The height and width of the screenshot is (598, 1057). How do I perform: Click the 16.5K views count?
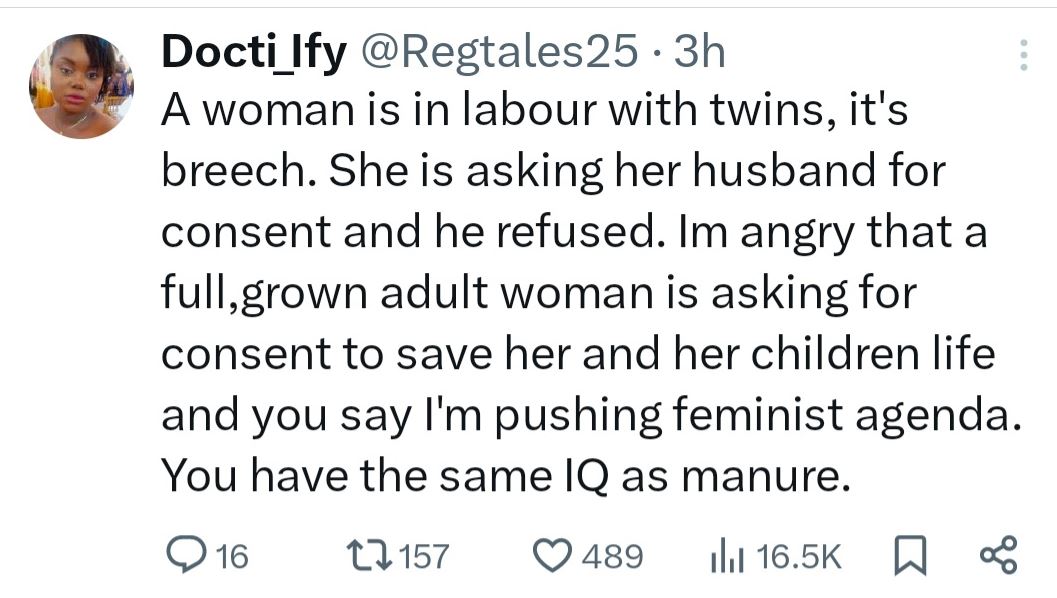tap(800, 556)
